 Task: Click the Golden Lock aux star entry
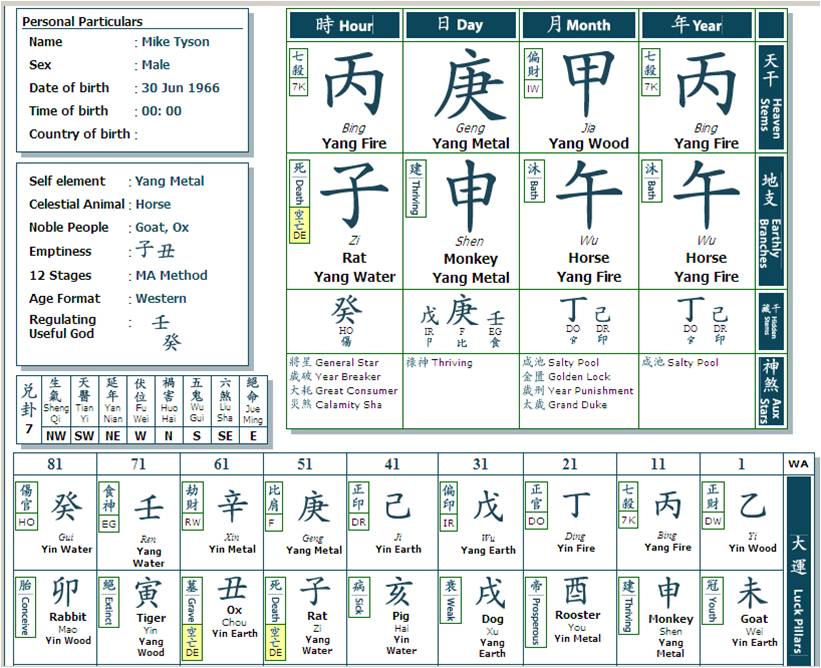click(567, 376)
